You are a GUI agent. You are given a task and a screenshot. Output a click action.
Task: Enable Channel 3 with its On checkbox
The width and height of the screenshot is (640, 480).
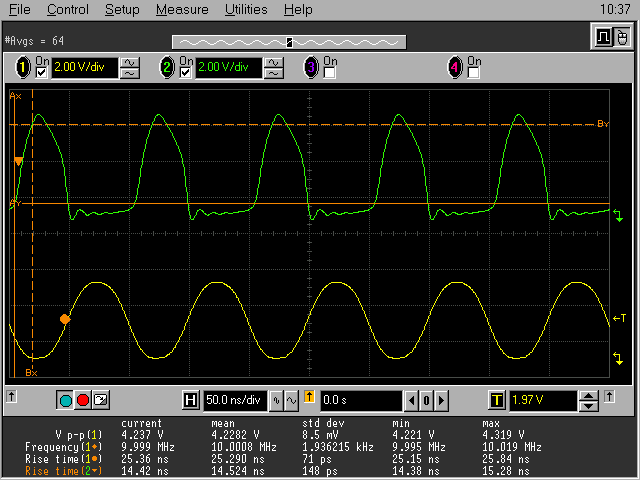click(x=330, y=73)
